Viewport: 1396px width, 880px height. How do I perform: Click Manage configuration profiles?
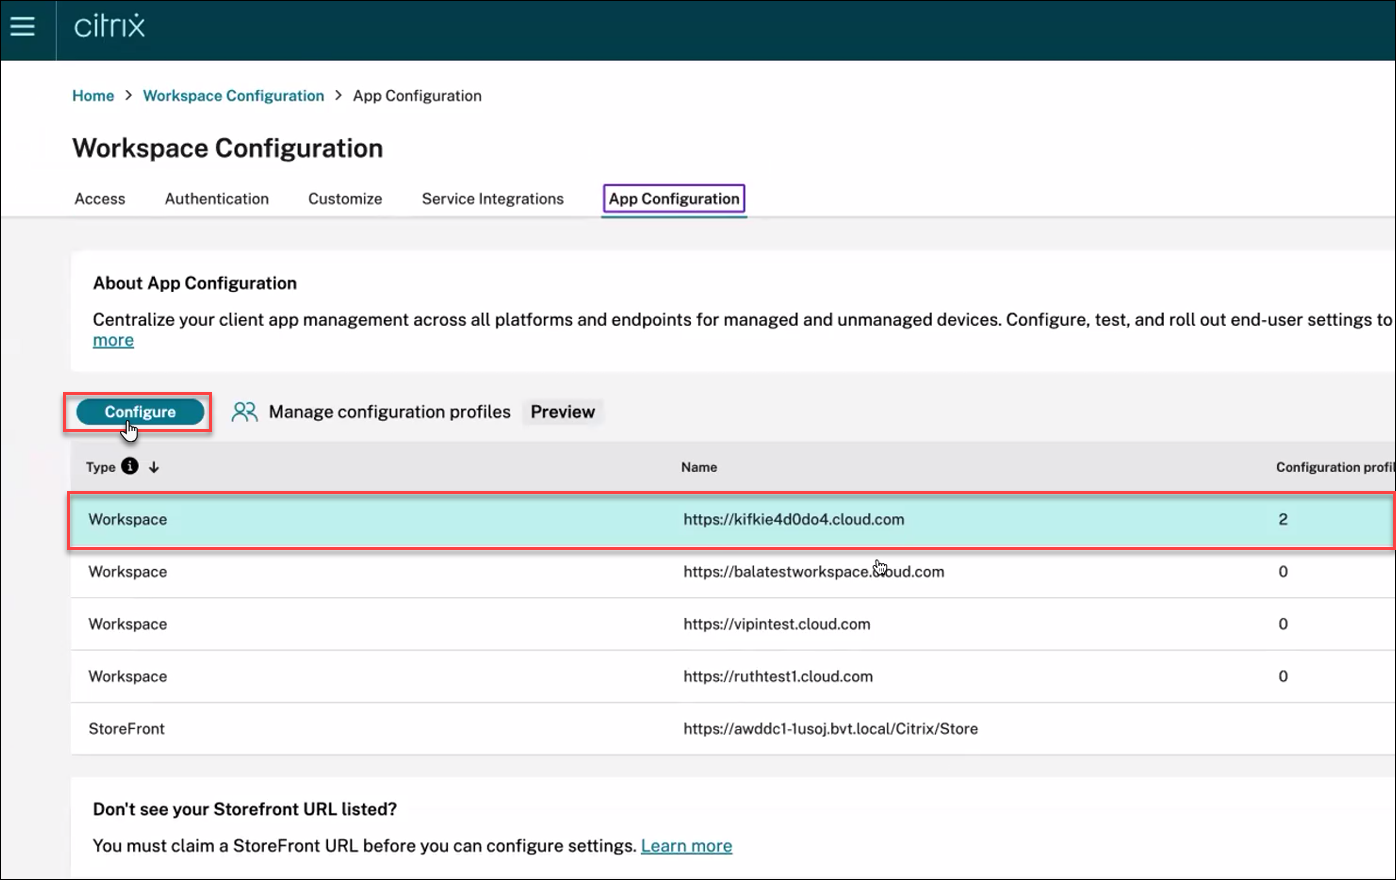pyautogui.click(x=389, y=412)
